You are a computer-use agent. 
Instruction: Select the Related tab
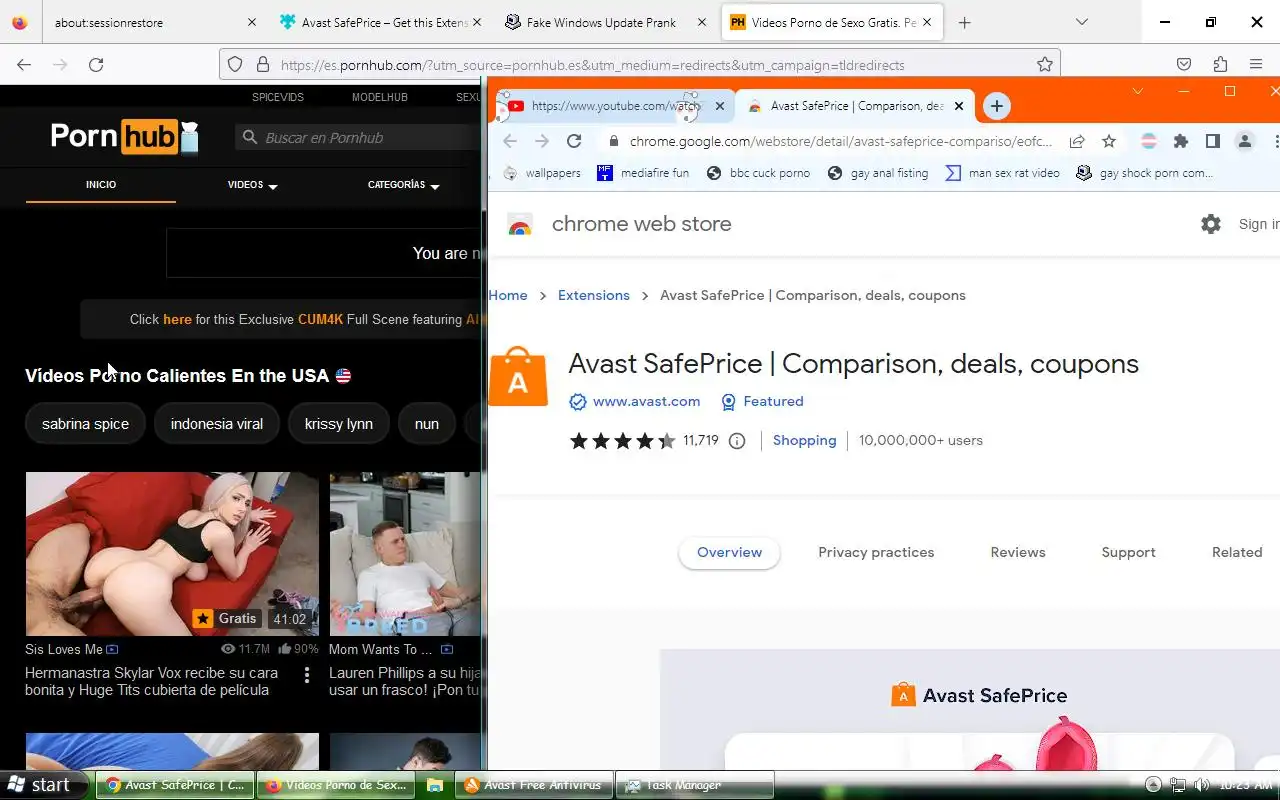click(1237, 552)
